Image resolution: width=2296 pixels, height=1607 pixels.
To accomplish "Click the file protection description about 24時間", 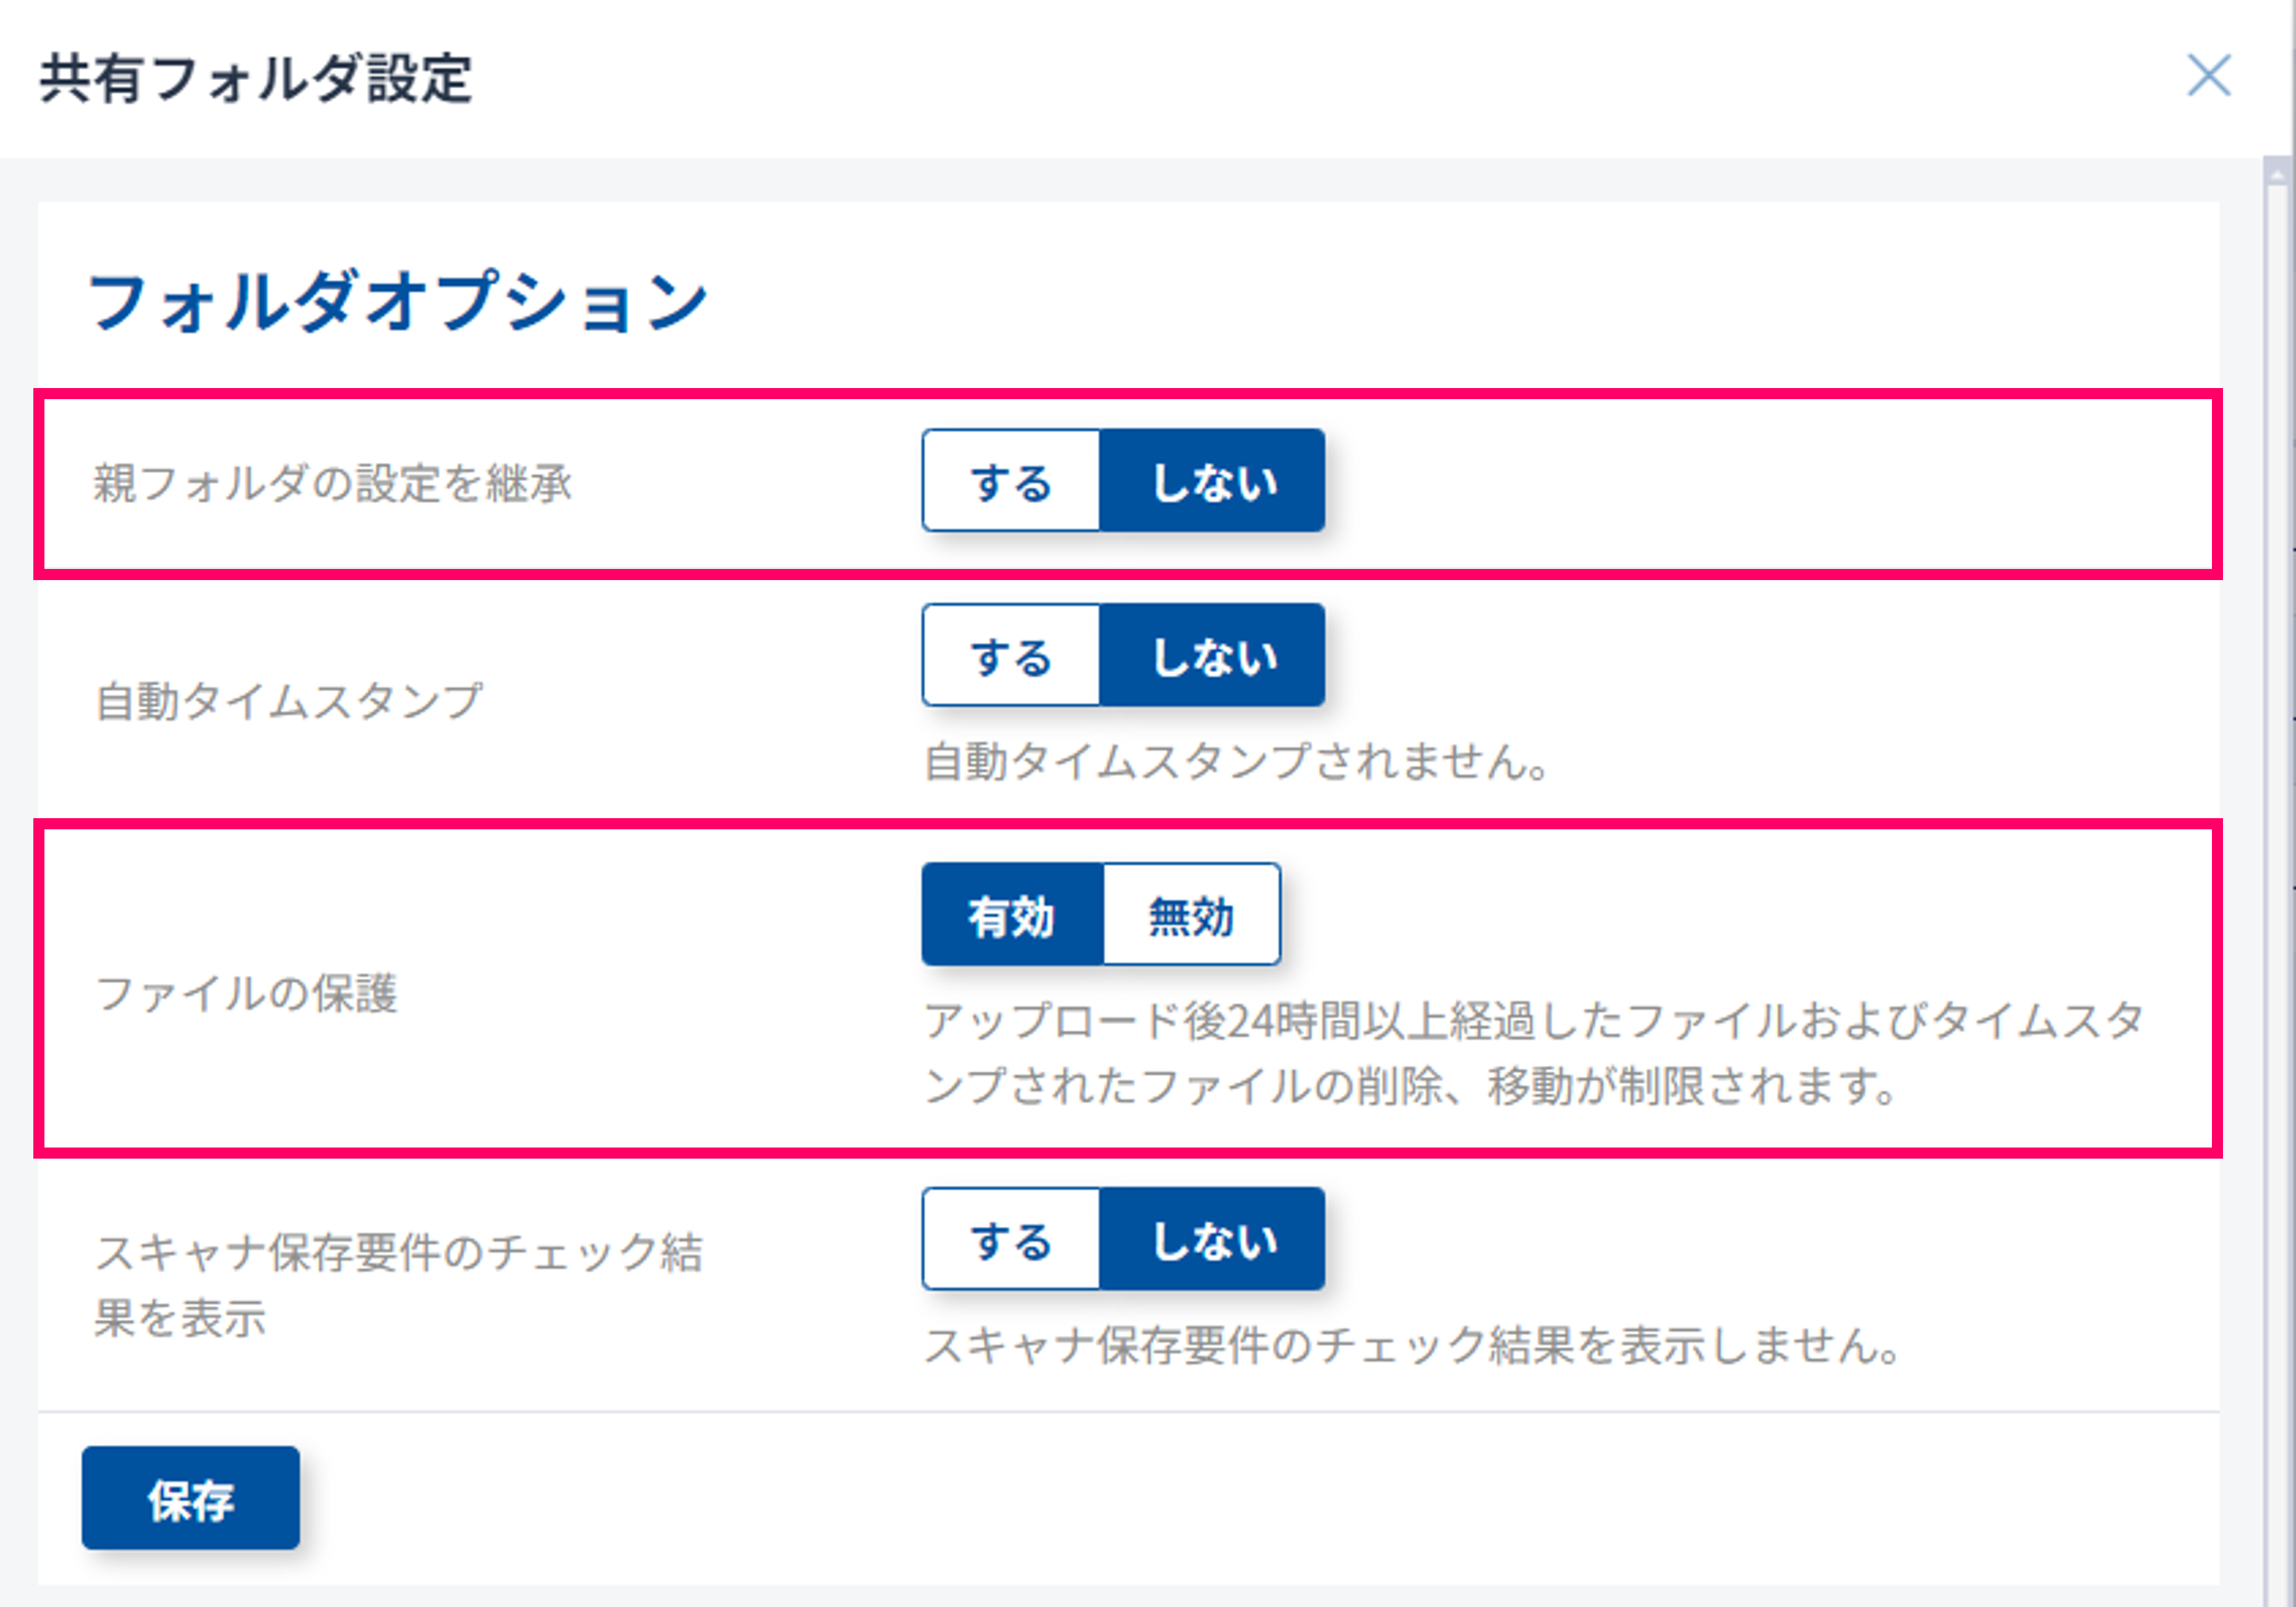I will click(1533, 1052).
